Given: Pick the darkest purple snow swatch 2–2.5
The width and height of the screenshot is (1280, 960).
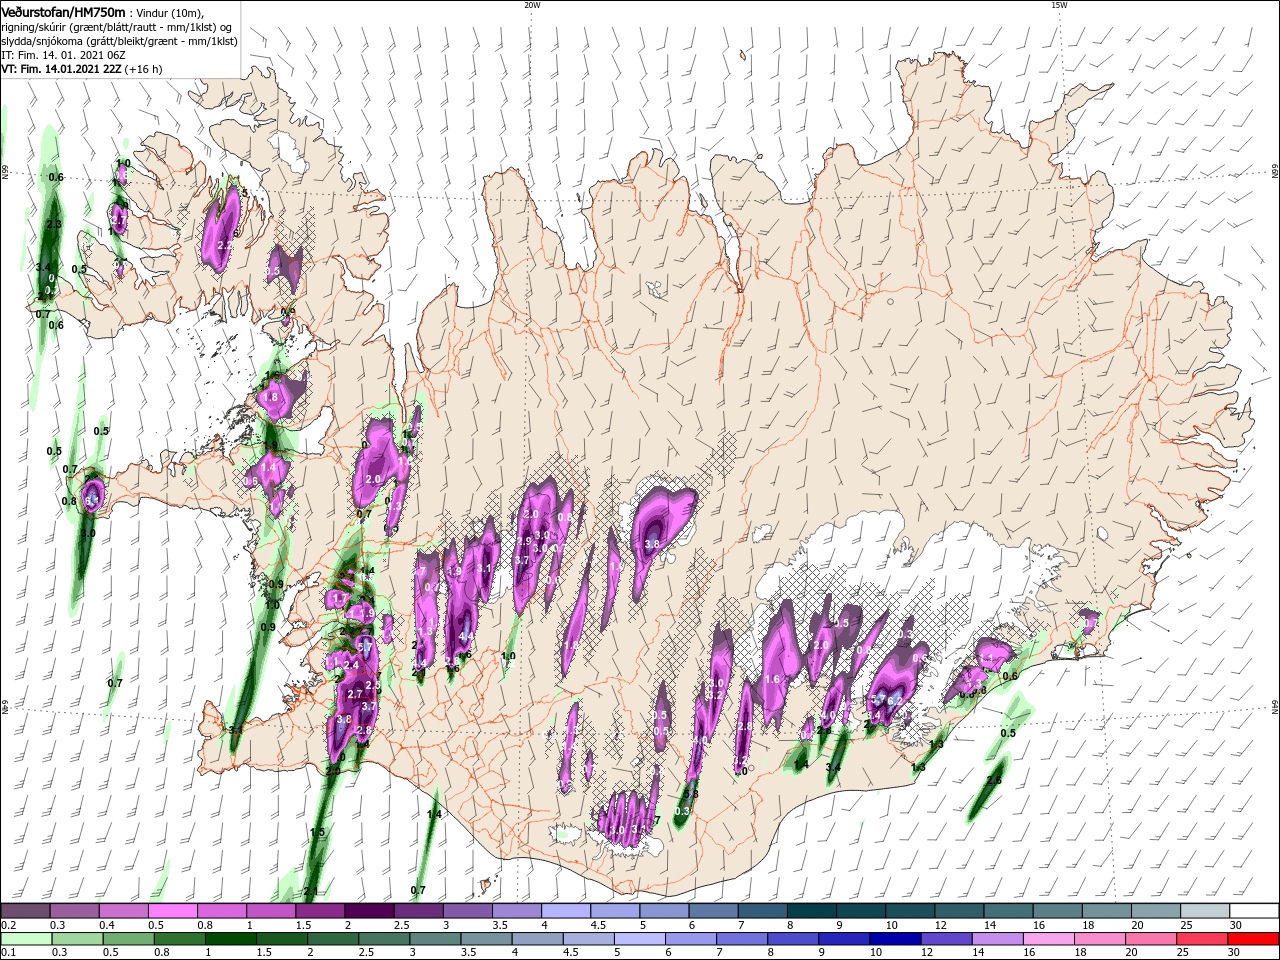Looking at the screenshot, I should (x=369, y=911).
